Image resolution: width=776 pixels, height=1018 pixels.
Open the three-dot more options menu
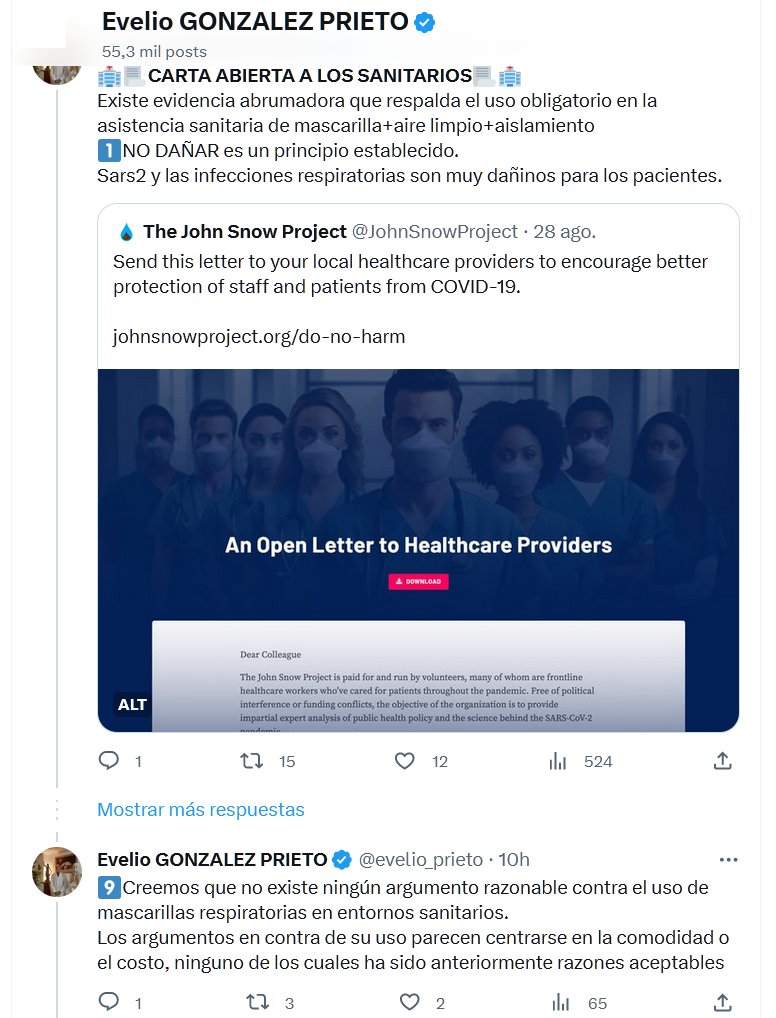coord(729,859)
